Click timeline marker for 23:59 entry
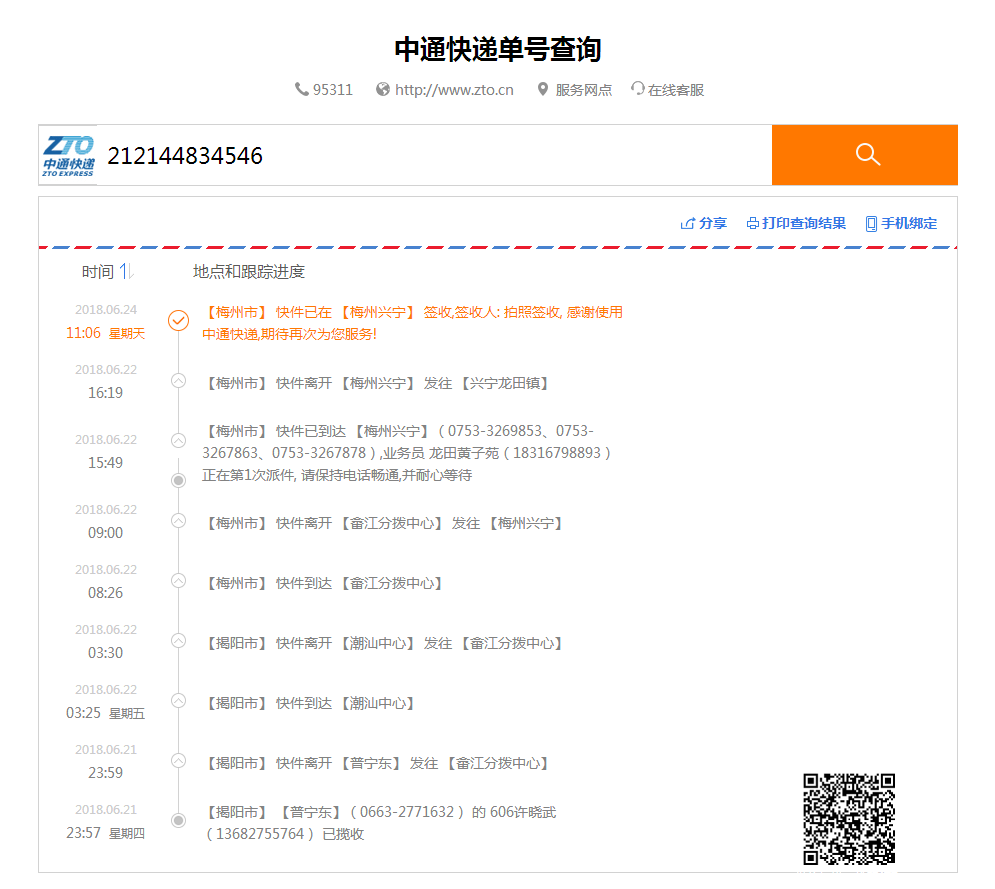995x889 pixels. [x=179, y=761]
